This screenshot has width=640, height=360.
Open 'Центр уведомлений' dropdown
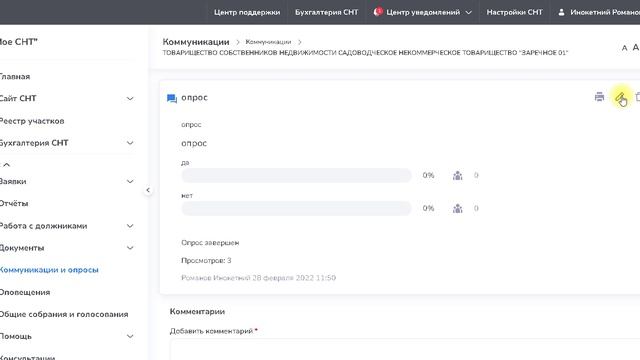click(x=423, y=12)
